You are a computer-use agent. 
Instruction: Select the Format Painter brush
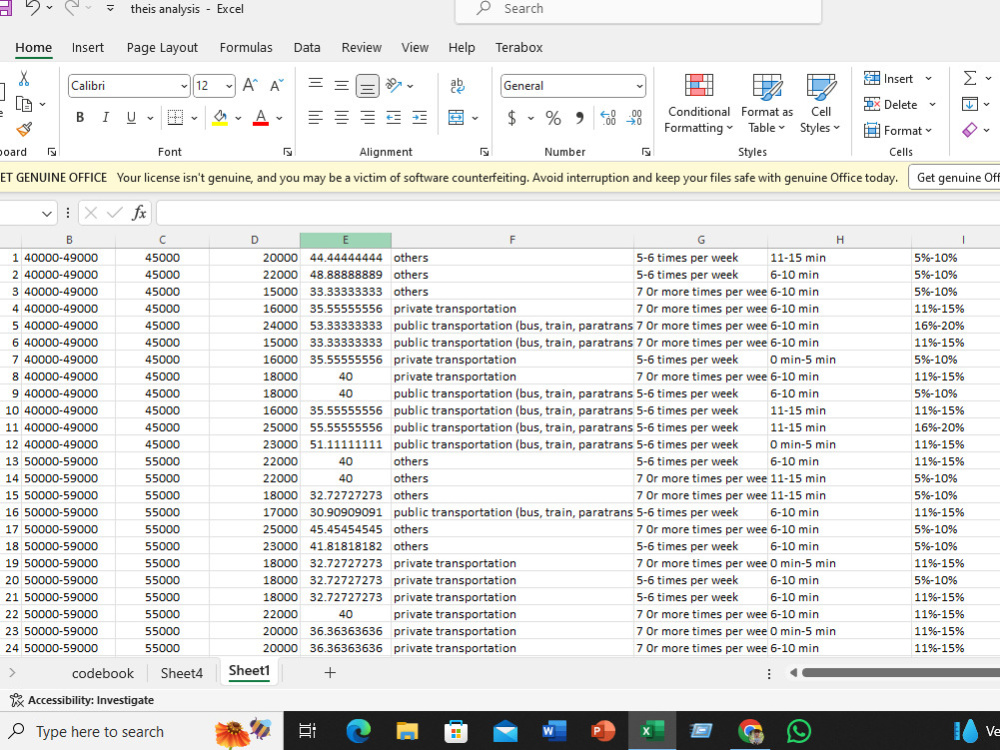pyautogui.click(x=24, y=129)
